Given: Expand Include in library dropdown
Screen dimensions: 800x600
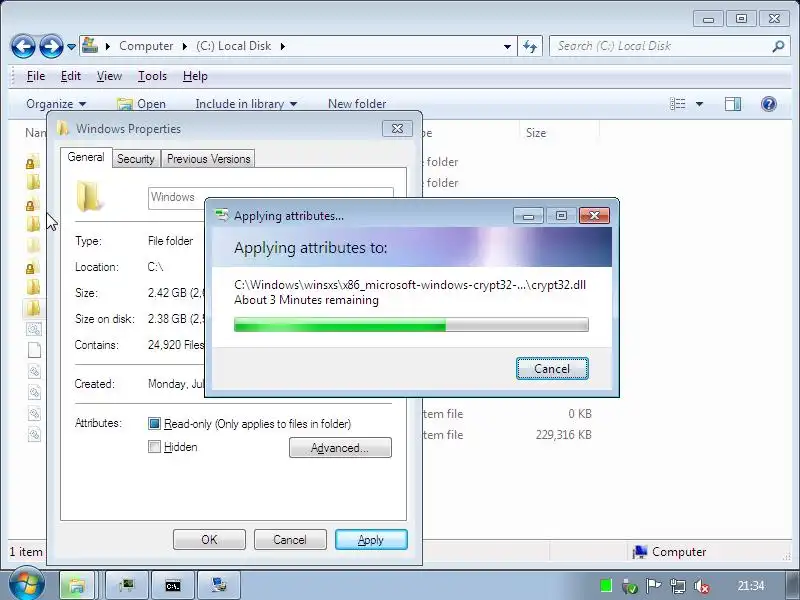Looking at the screenshot, I should click(246, 104).
